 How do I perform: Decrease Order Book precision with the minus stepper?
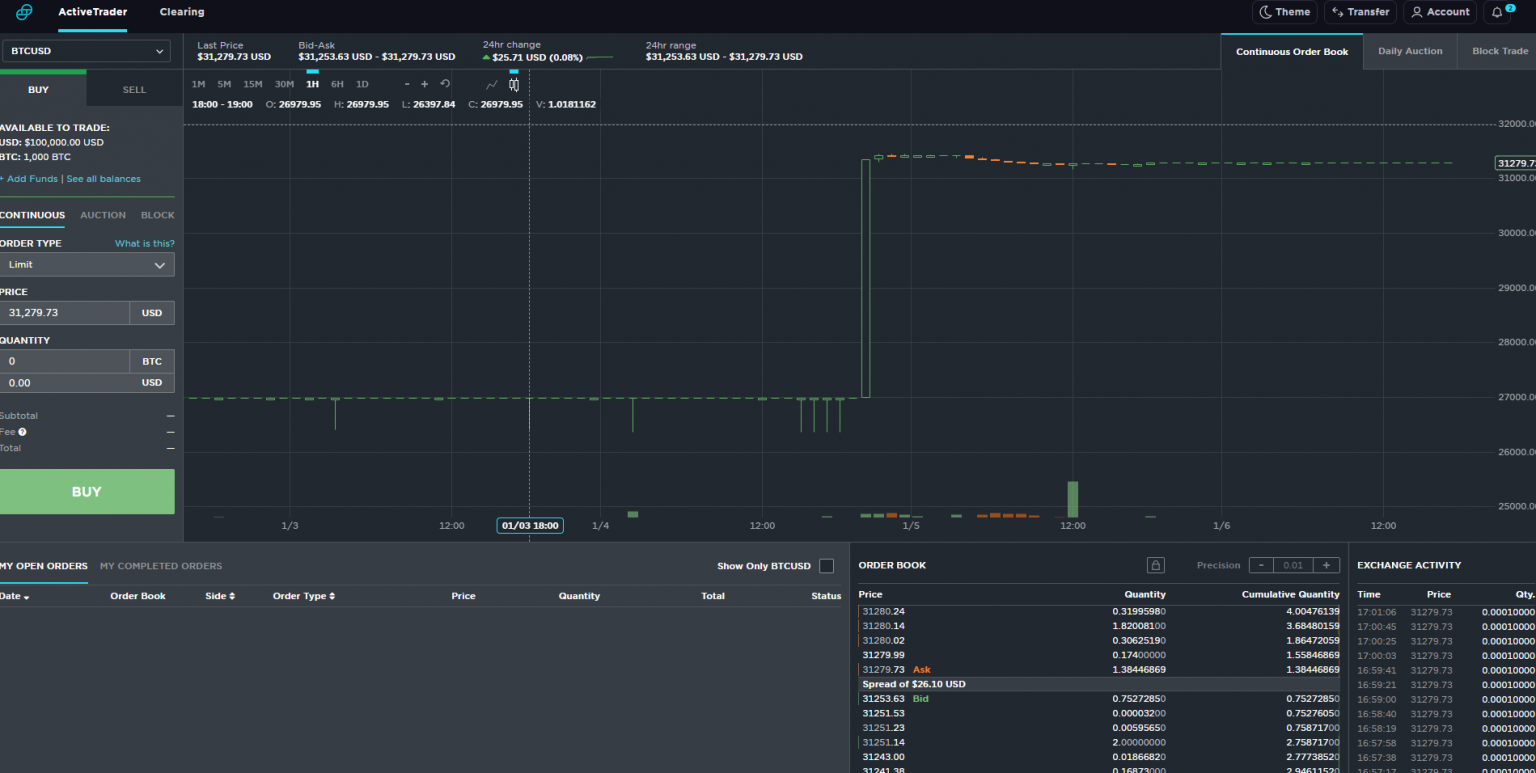1261,565
